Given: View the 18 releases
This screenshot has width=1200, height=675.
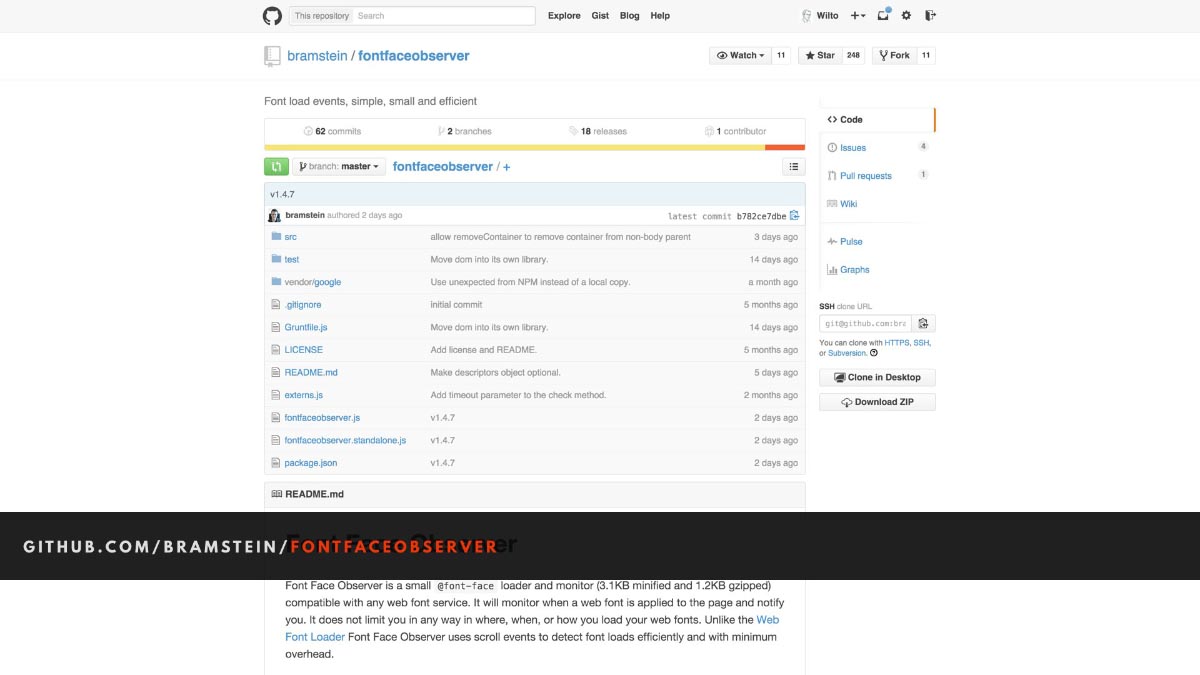Looking at the screenshot, I should pos(598,131).
